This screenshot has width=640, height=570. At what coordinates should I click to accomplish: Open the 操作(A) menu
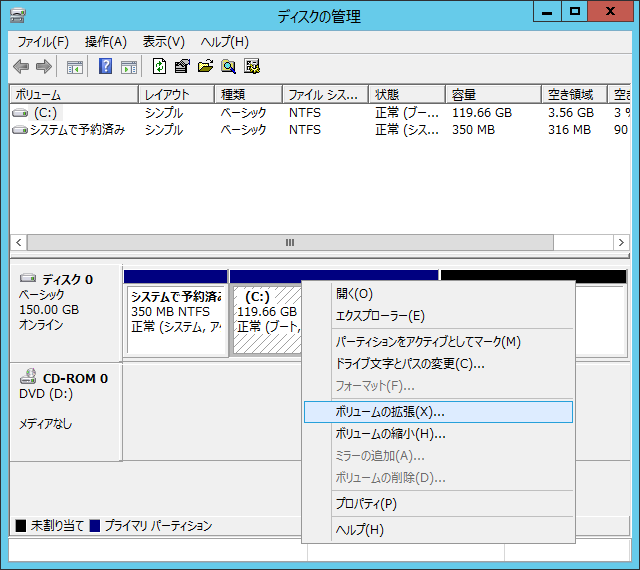106,42
